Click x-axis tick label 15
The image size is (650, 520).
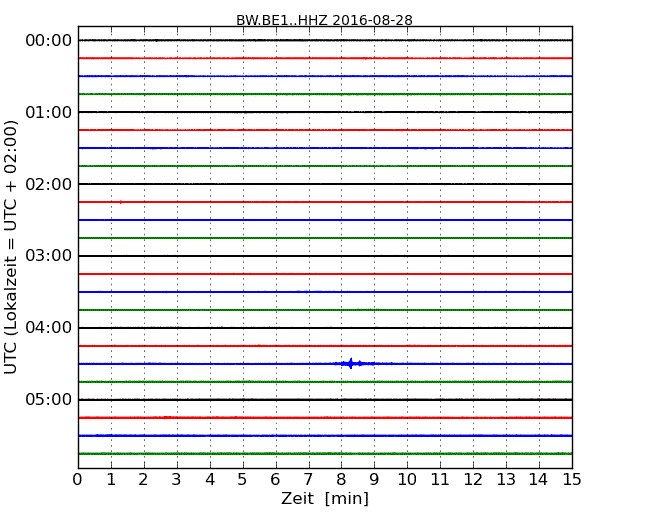pyautogui.click(x=572, y=480)
